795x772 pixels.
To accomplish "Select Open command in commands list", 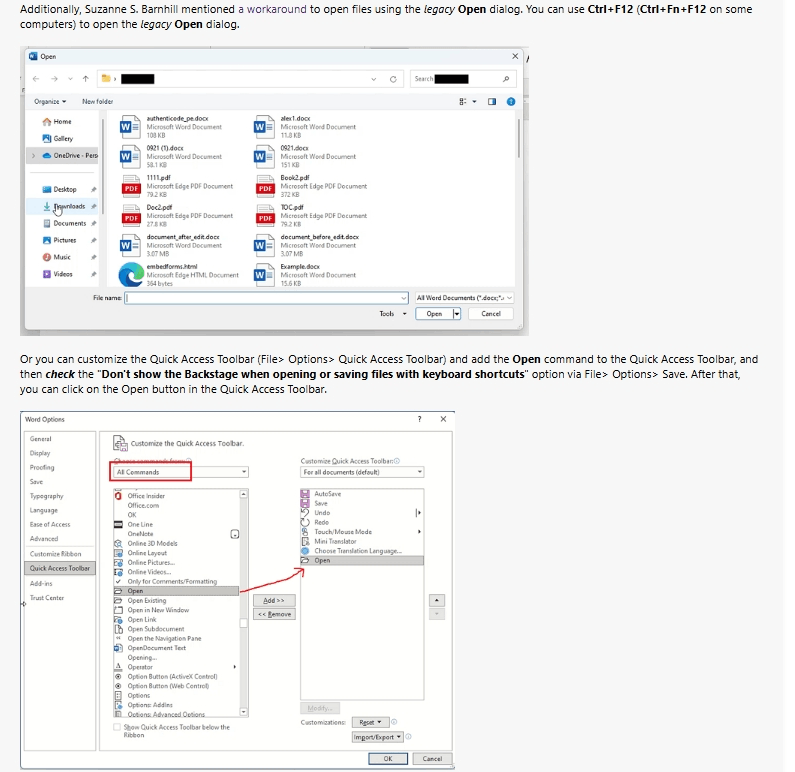I will [176, 591].
